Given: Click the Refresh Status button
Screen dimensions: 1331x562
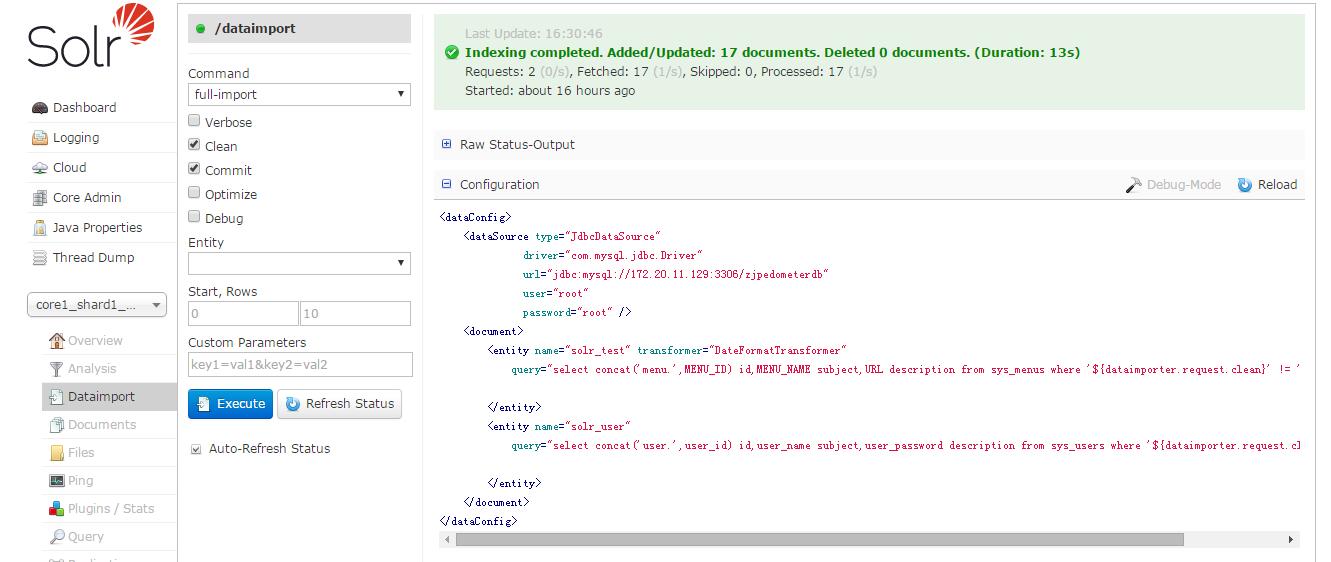Looking at the screenshot, I should (x=339, y=404).
